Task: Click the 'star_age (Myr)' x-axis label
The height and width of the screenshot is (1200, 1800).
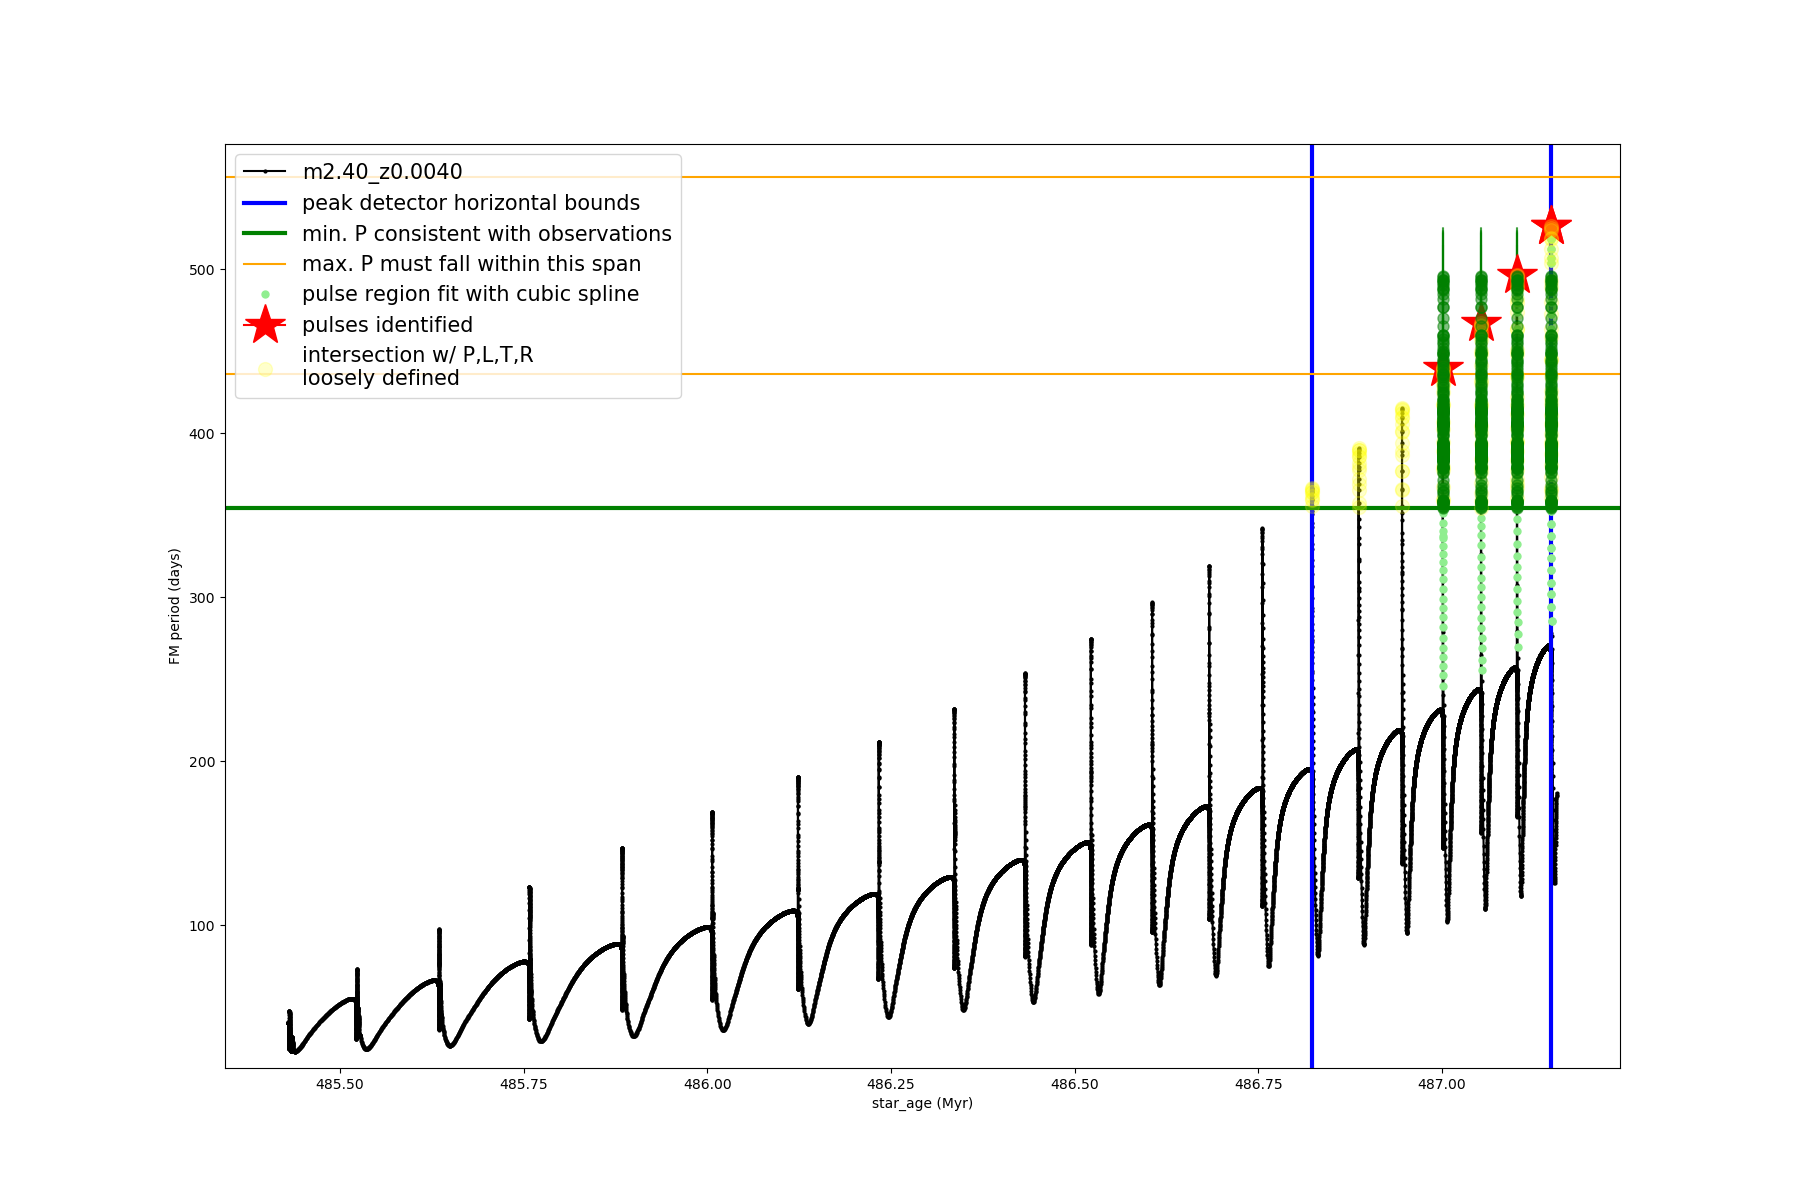Action: [922, 1103]
